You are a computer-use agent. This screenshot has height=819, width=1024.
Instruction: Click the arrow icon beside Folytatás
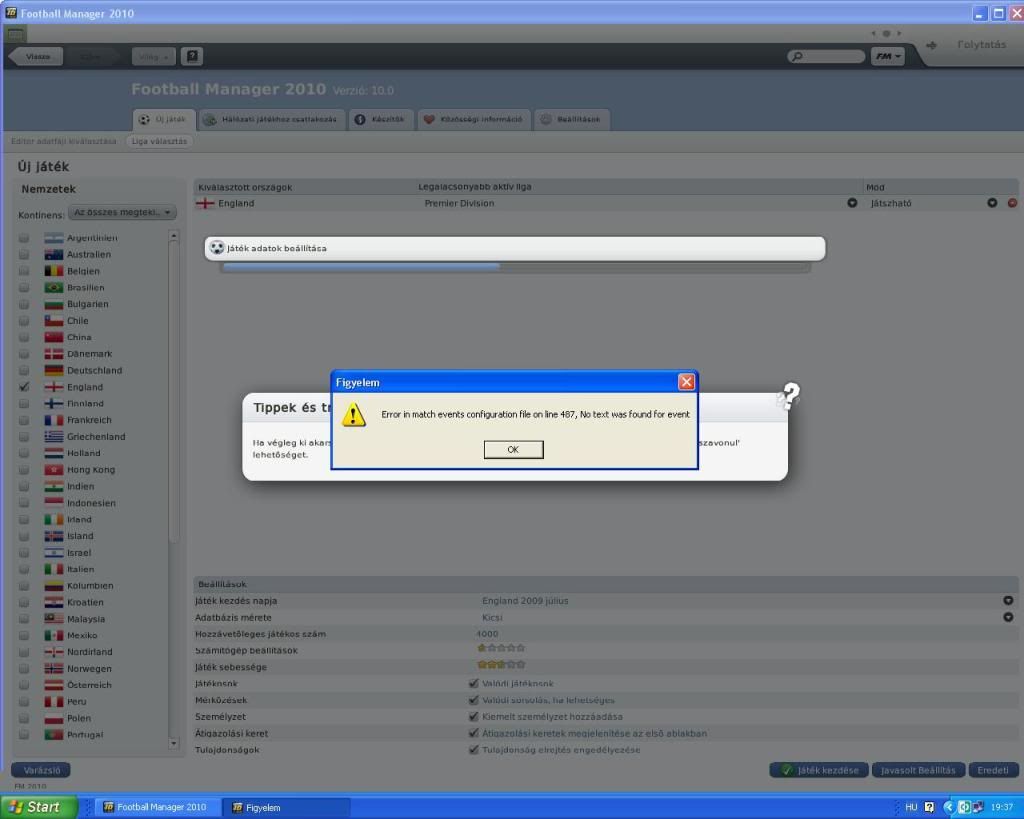point(931,45)
